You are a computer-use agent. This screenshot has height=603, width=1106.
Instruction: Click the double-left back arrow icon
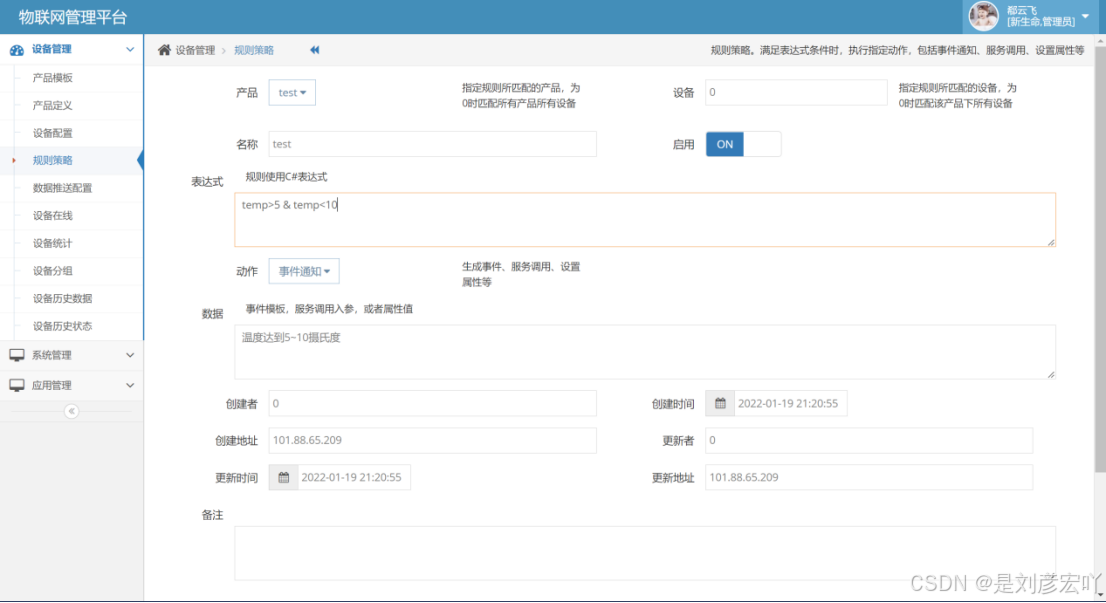(315, 50)
